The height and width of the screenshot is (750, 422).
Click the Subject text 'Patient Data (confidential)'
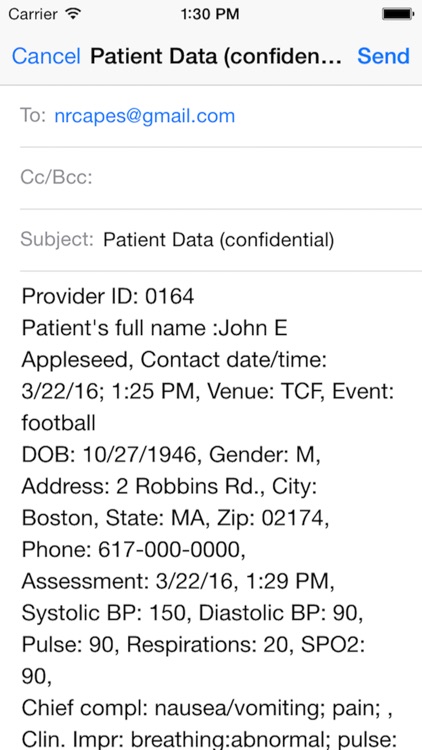pyautogui.click(x=218, y=239)
